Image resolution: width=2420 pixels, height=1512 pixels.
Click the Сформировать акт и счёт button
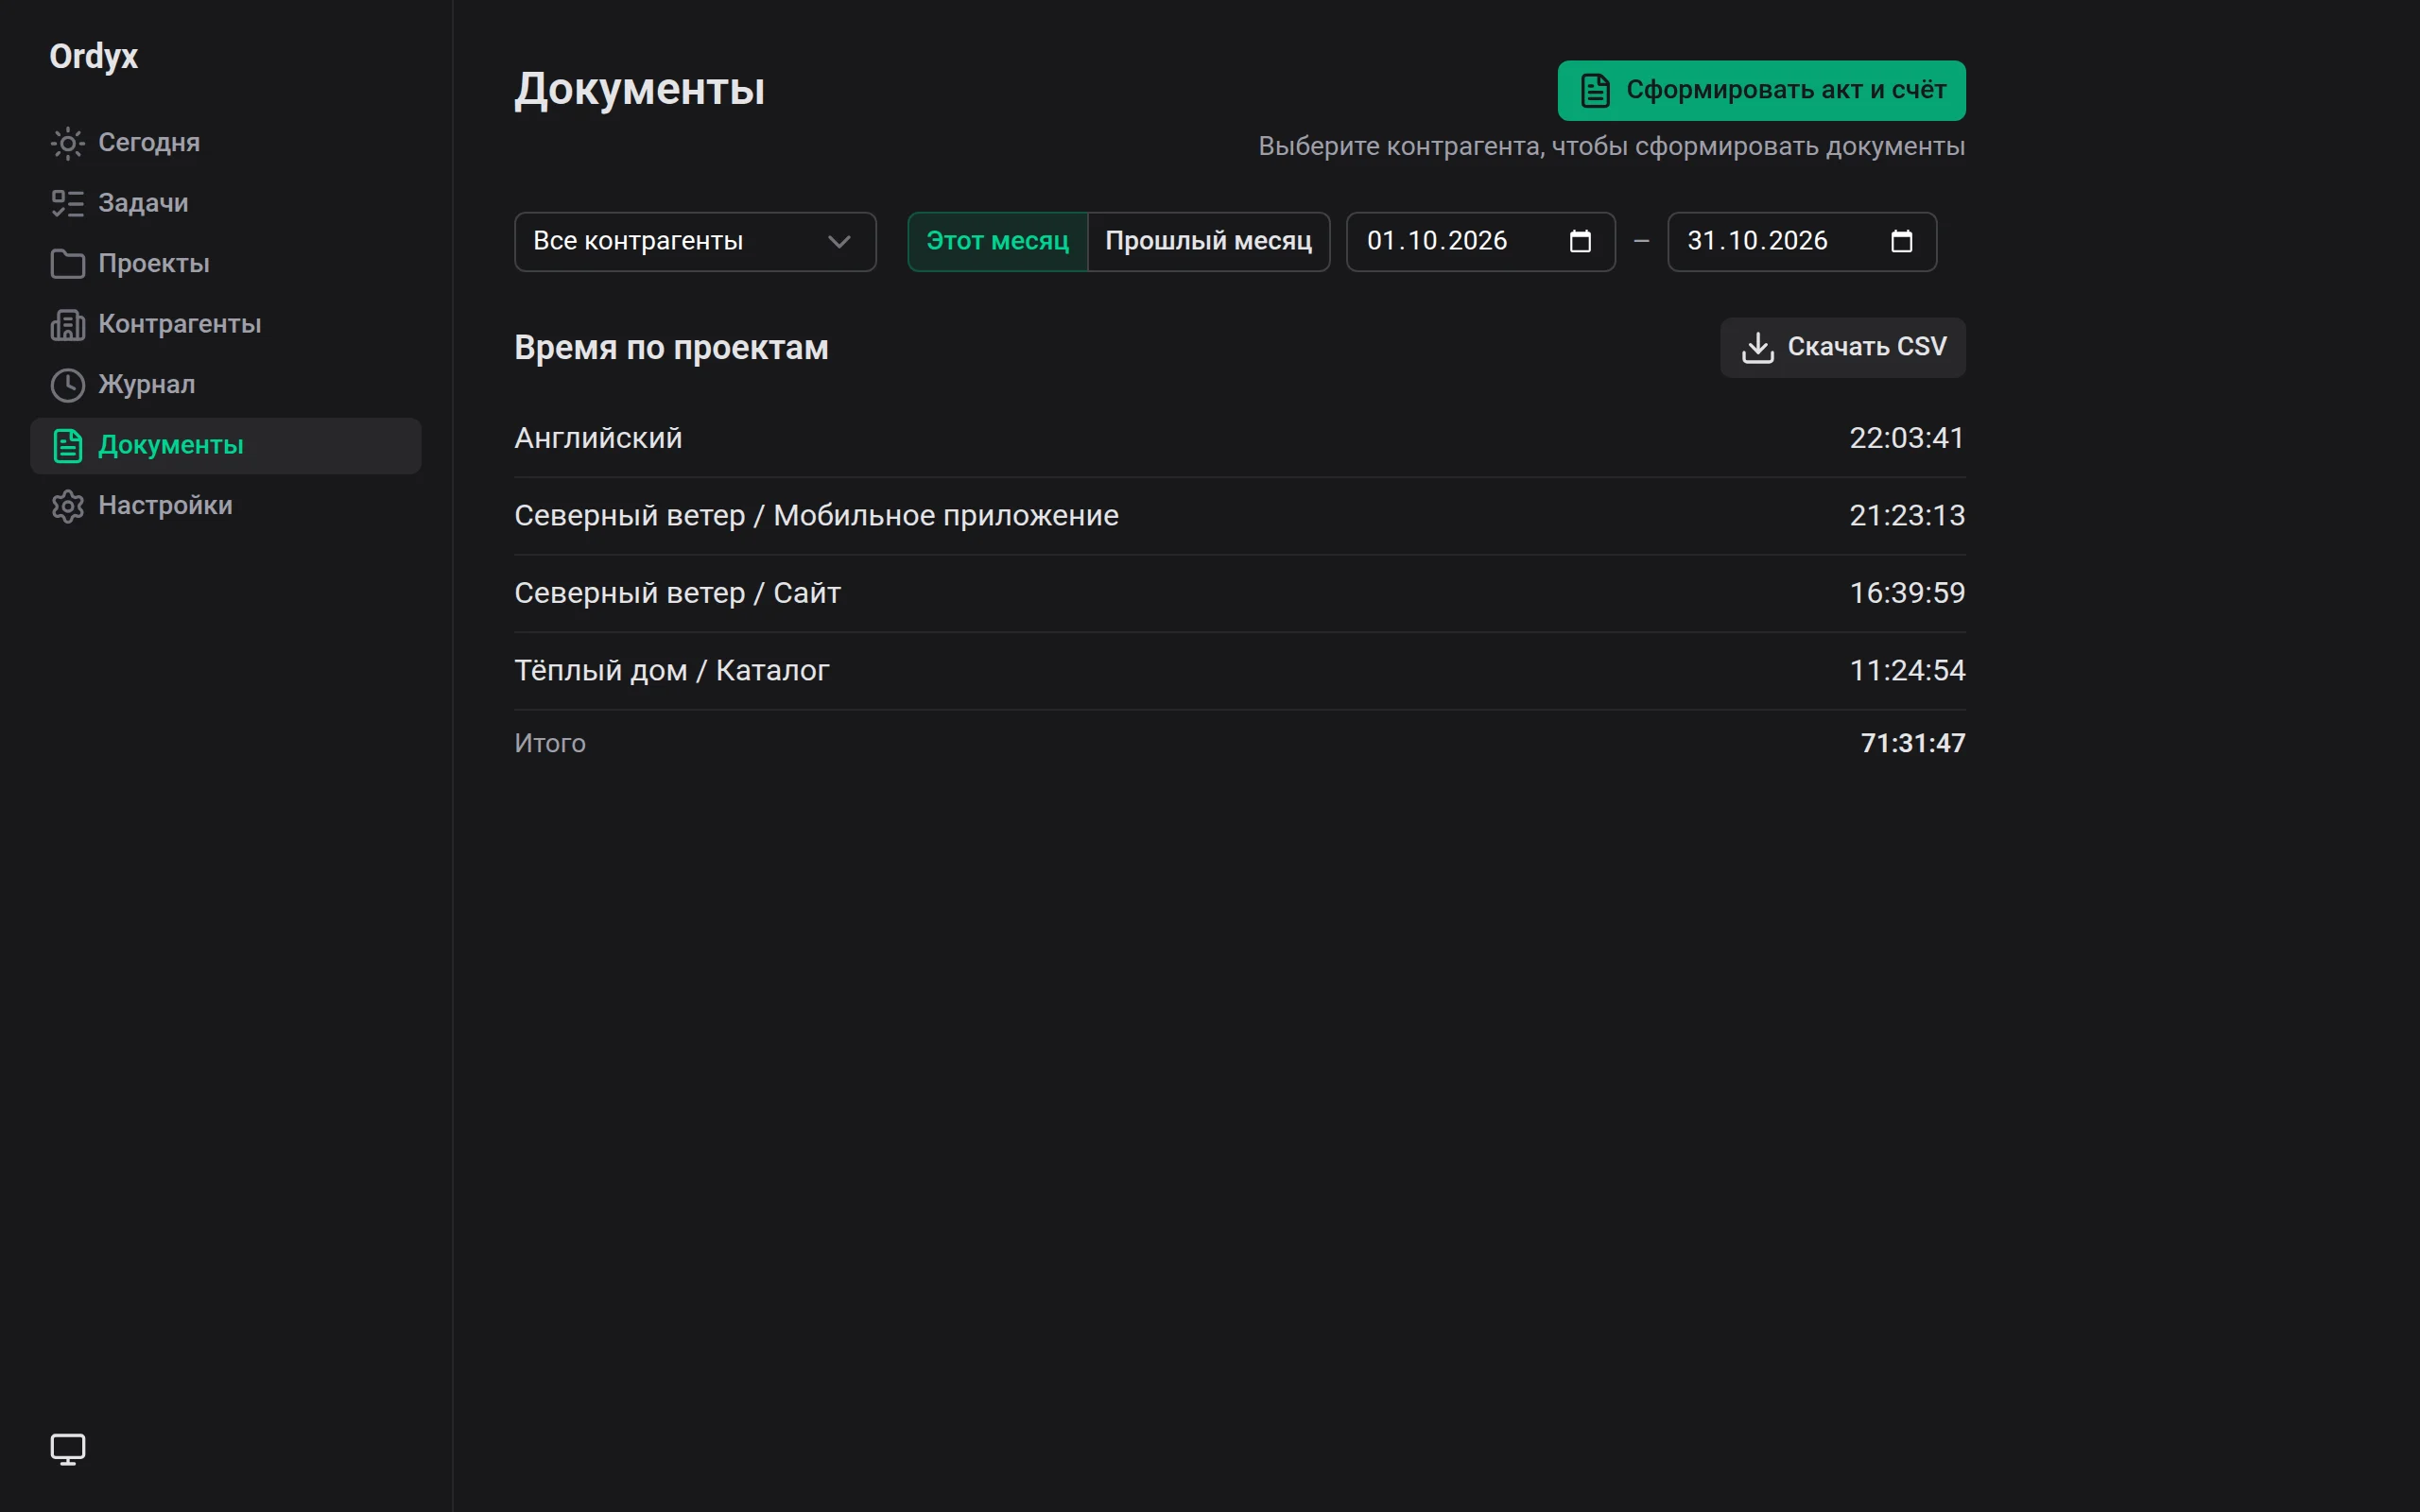click(1761, 91)
